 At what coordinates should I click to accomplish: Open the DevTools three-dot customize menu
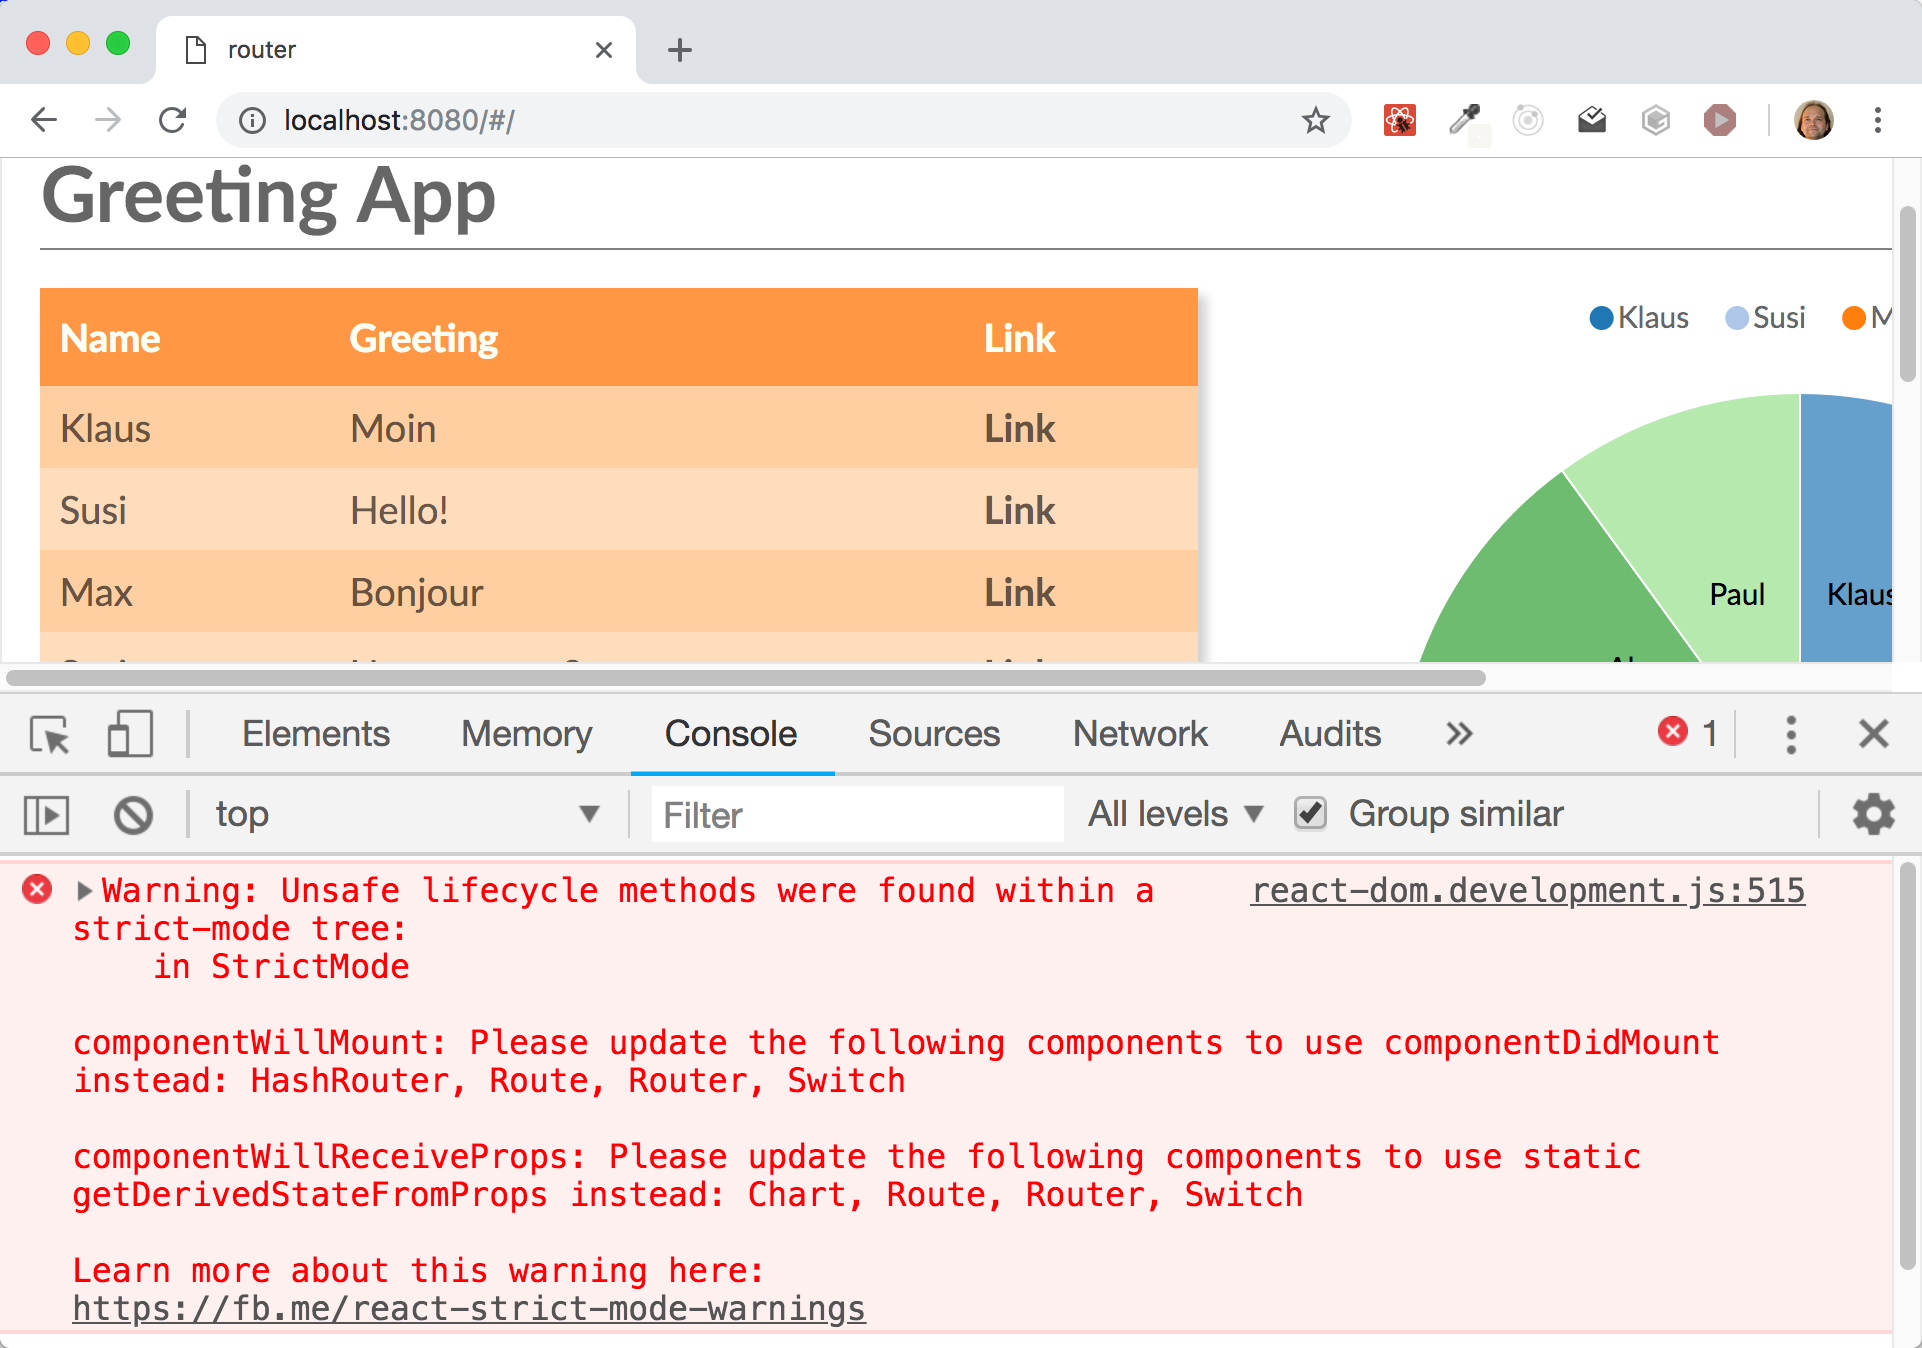pyautogui.click(x=1791, y=734)
